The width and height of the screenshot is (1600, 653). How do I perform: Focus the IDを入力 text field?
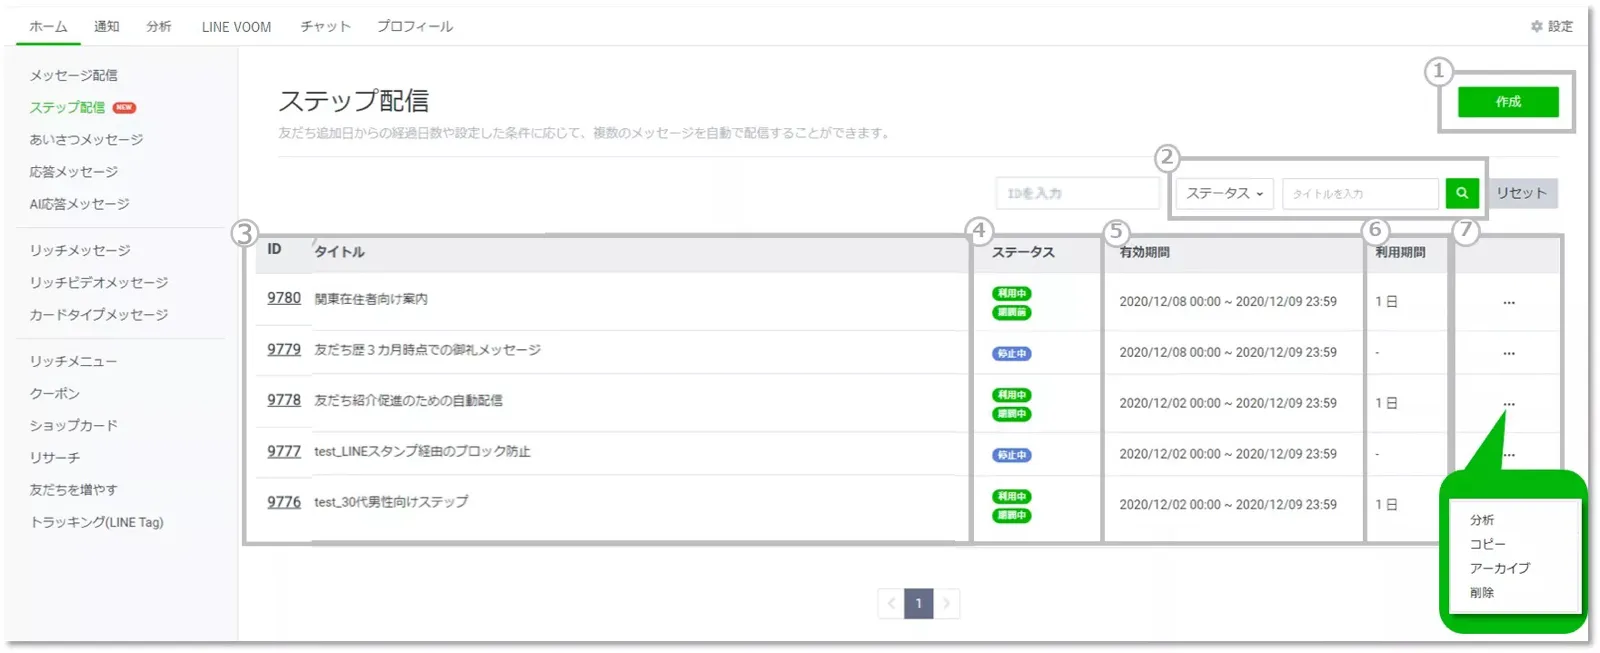click(1077, 193)
